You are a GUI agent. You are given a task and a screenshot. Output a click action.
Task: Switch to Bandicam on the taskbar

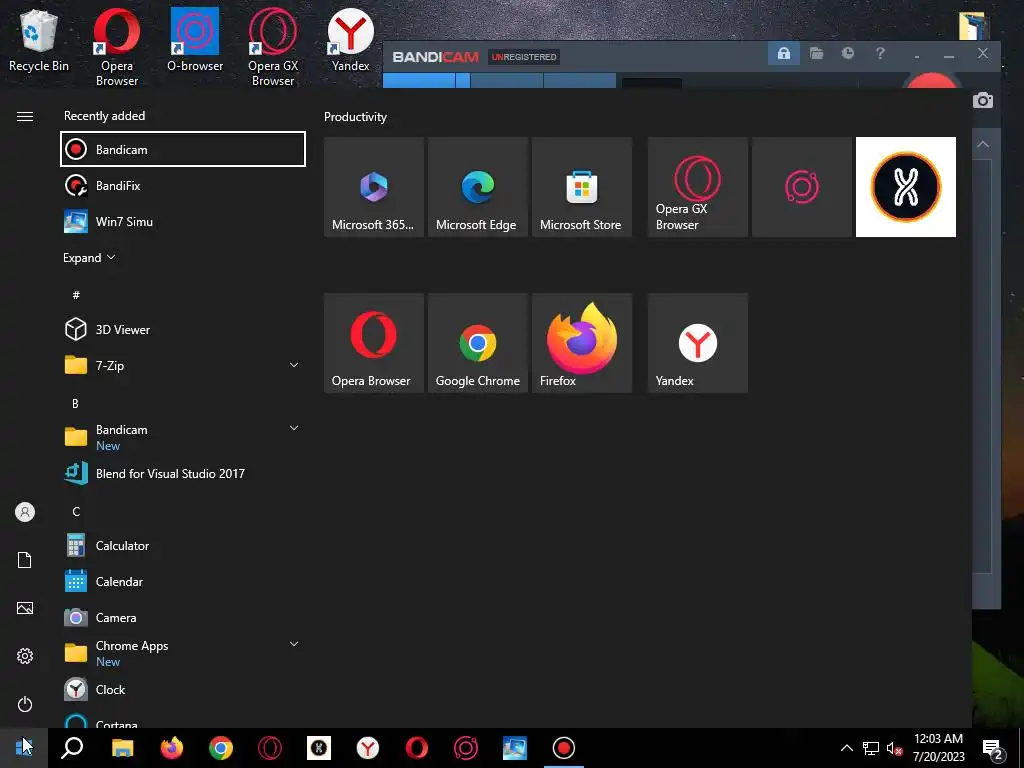click(564, 748)
